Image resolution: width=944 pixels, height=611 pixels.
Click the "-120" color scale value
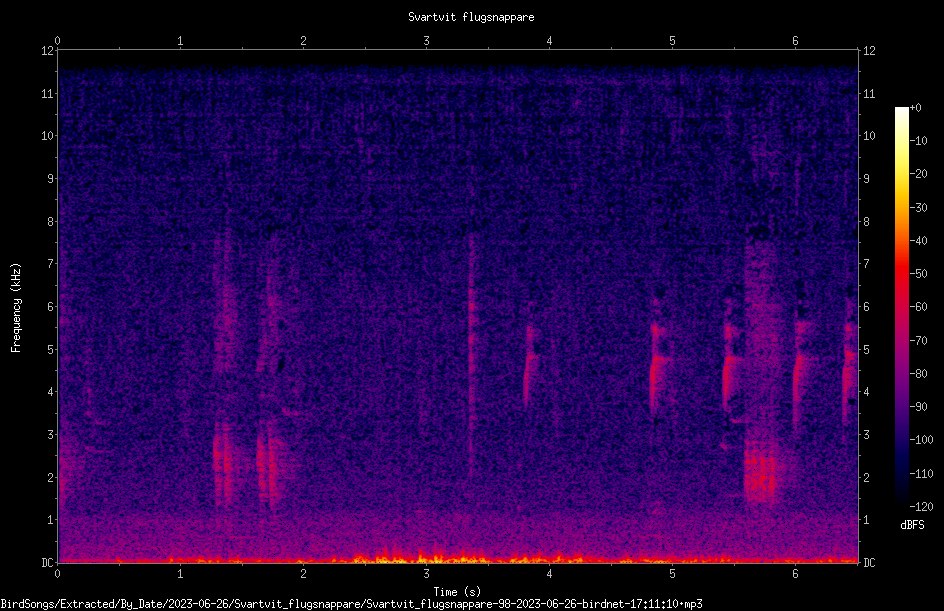coord(921,507)
